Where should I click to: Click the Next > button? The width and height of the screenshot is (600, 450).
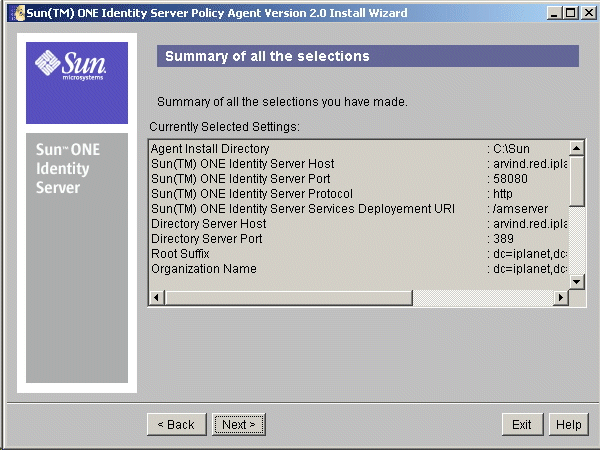239,424
